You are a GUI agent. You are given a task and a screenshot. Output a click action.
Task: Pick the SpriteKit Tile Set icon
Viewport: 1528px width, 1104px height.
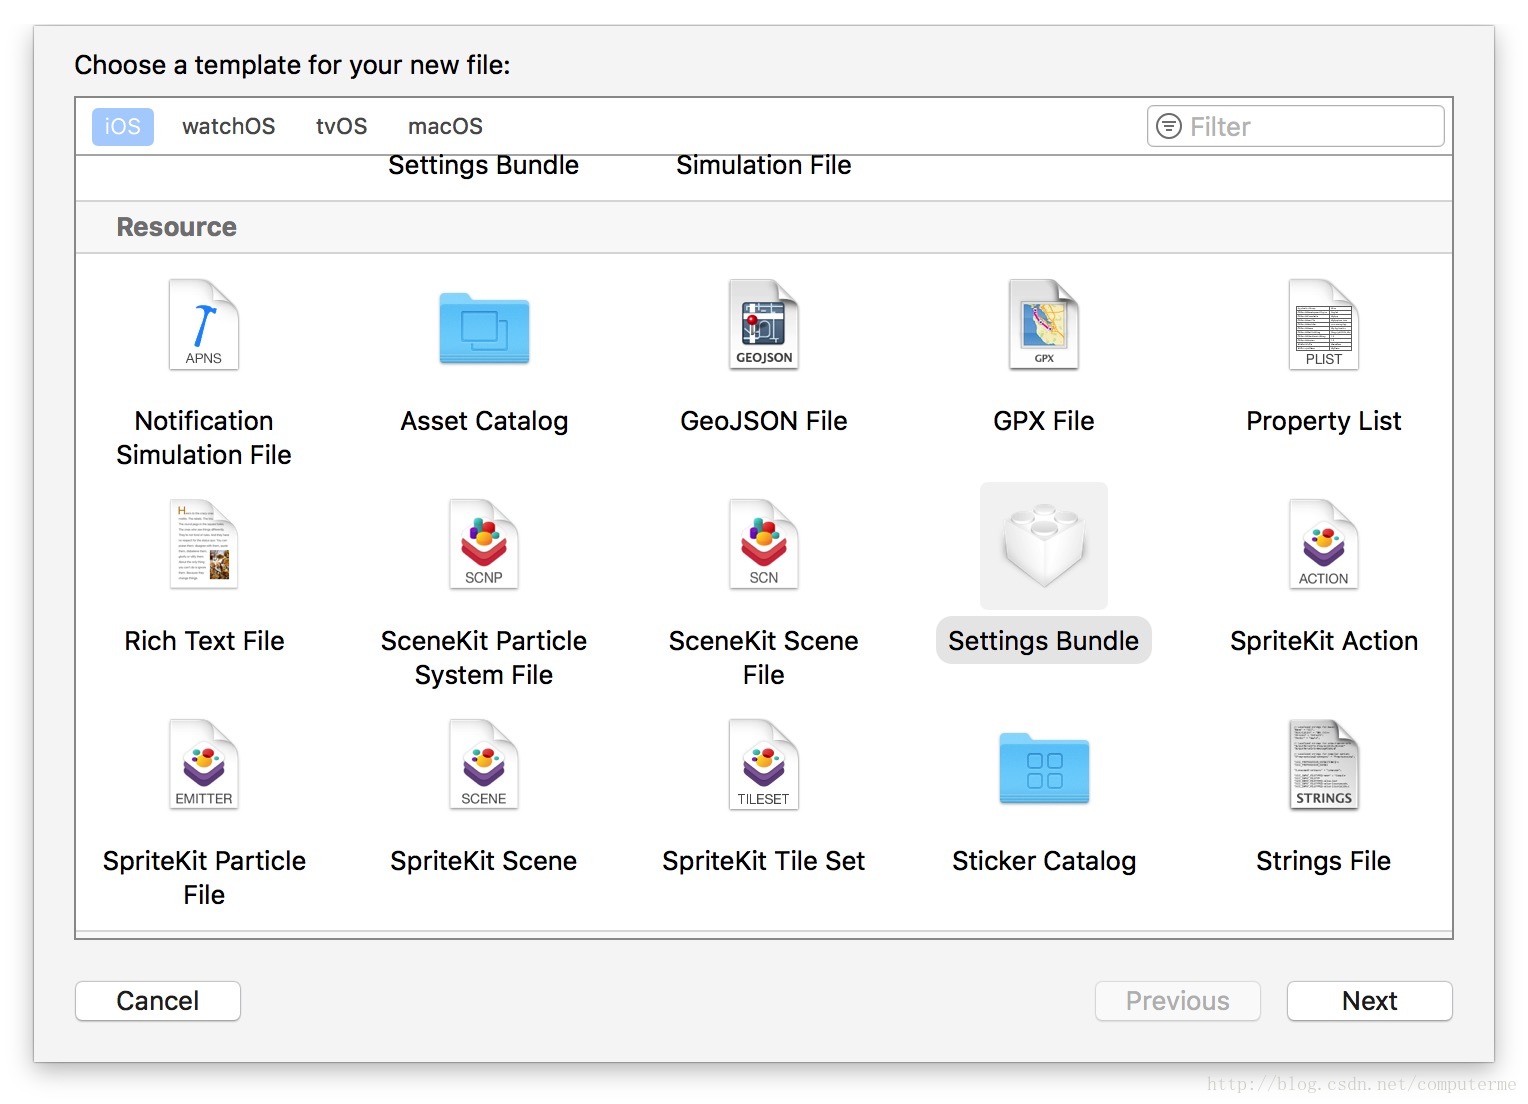(x=764, y=765)
